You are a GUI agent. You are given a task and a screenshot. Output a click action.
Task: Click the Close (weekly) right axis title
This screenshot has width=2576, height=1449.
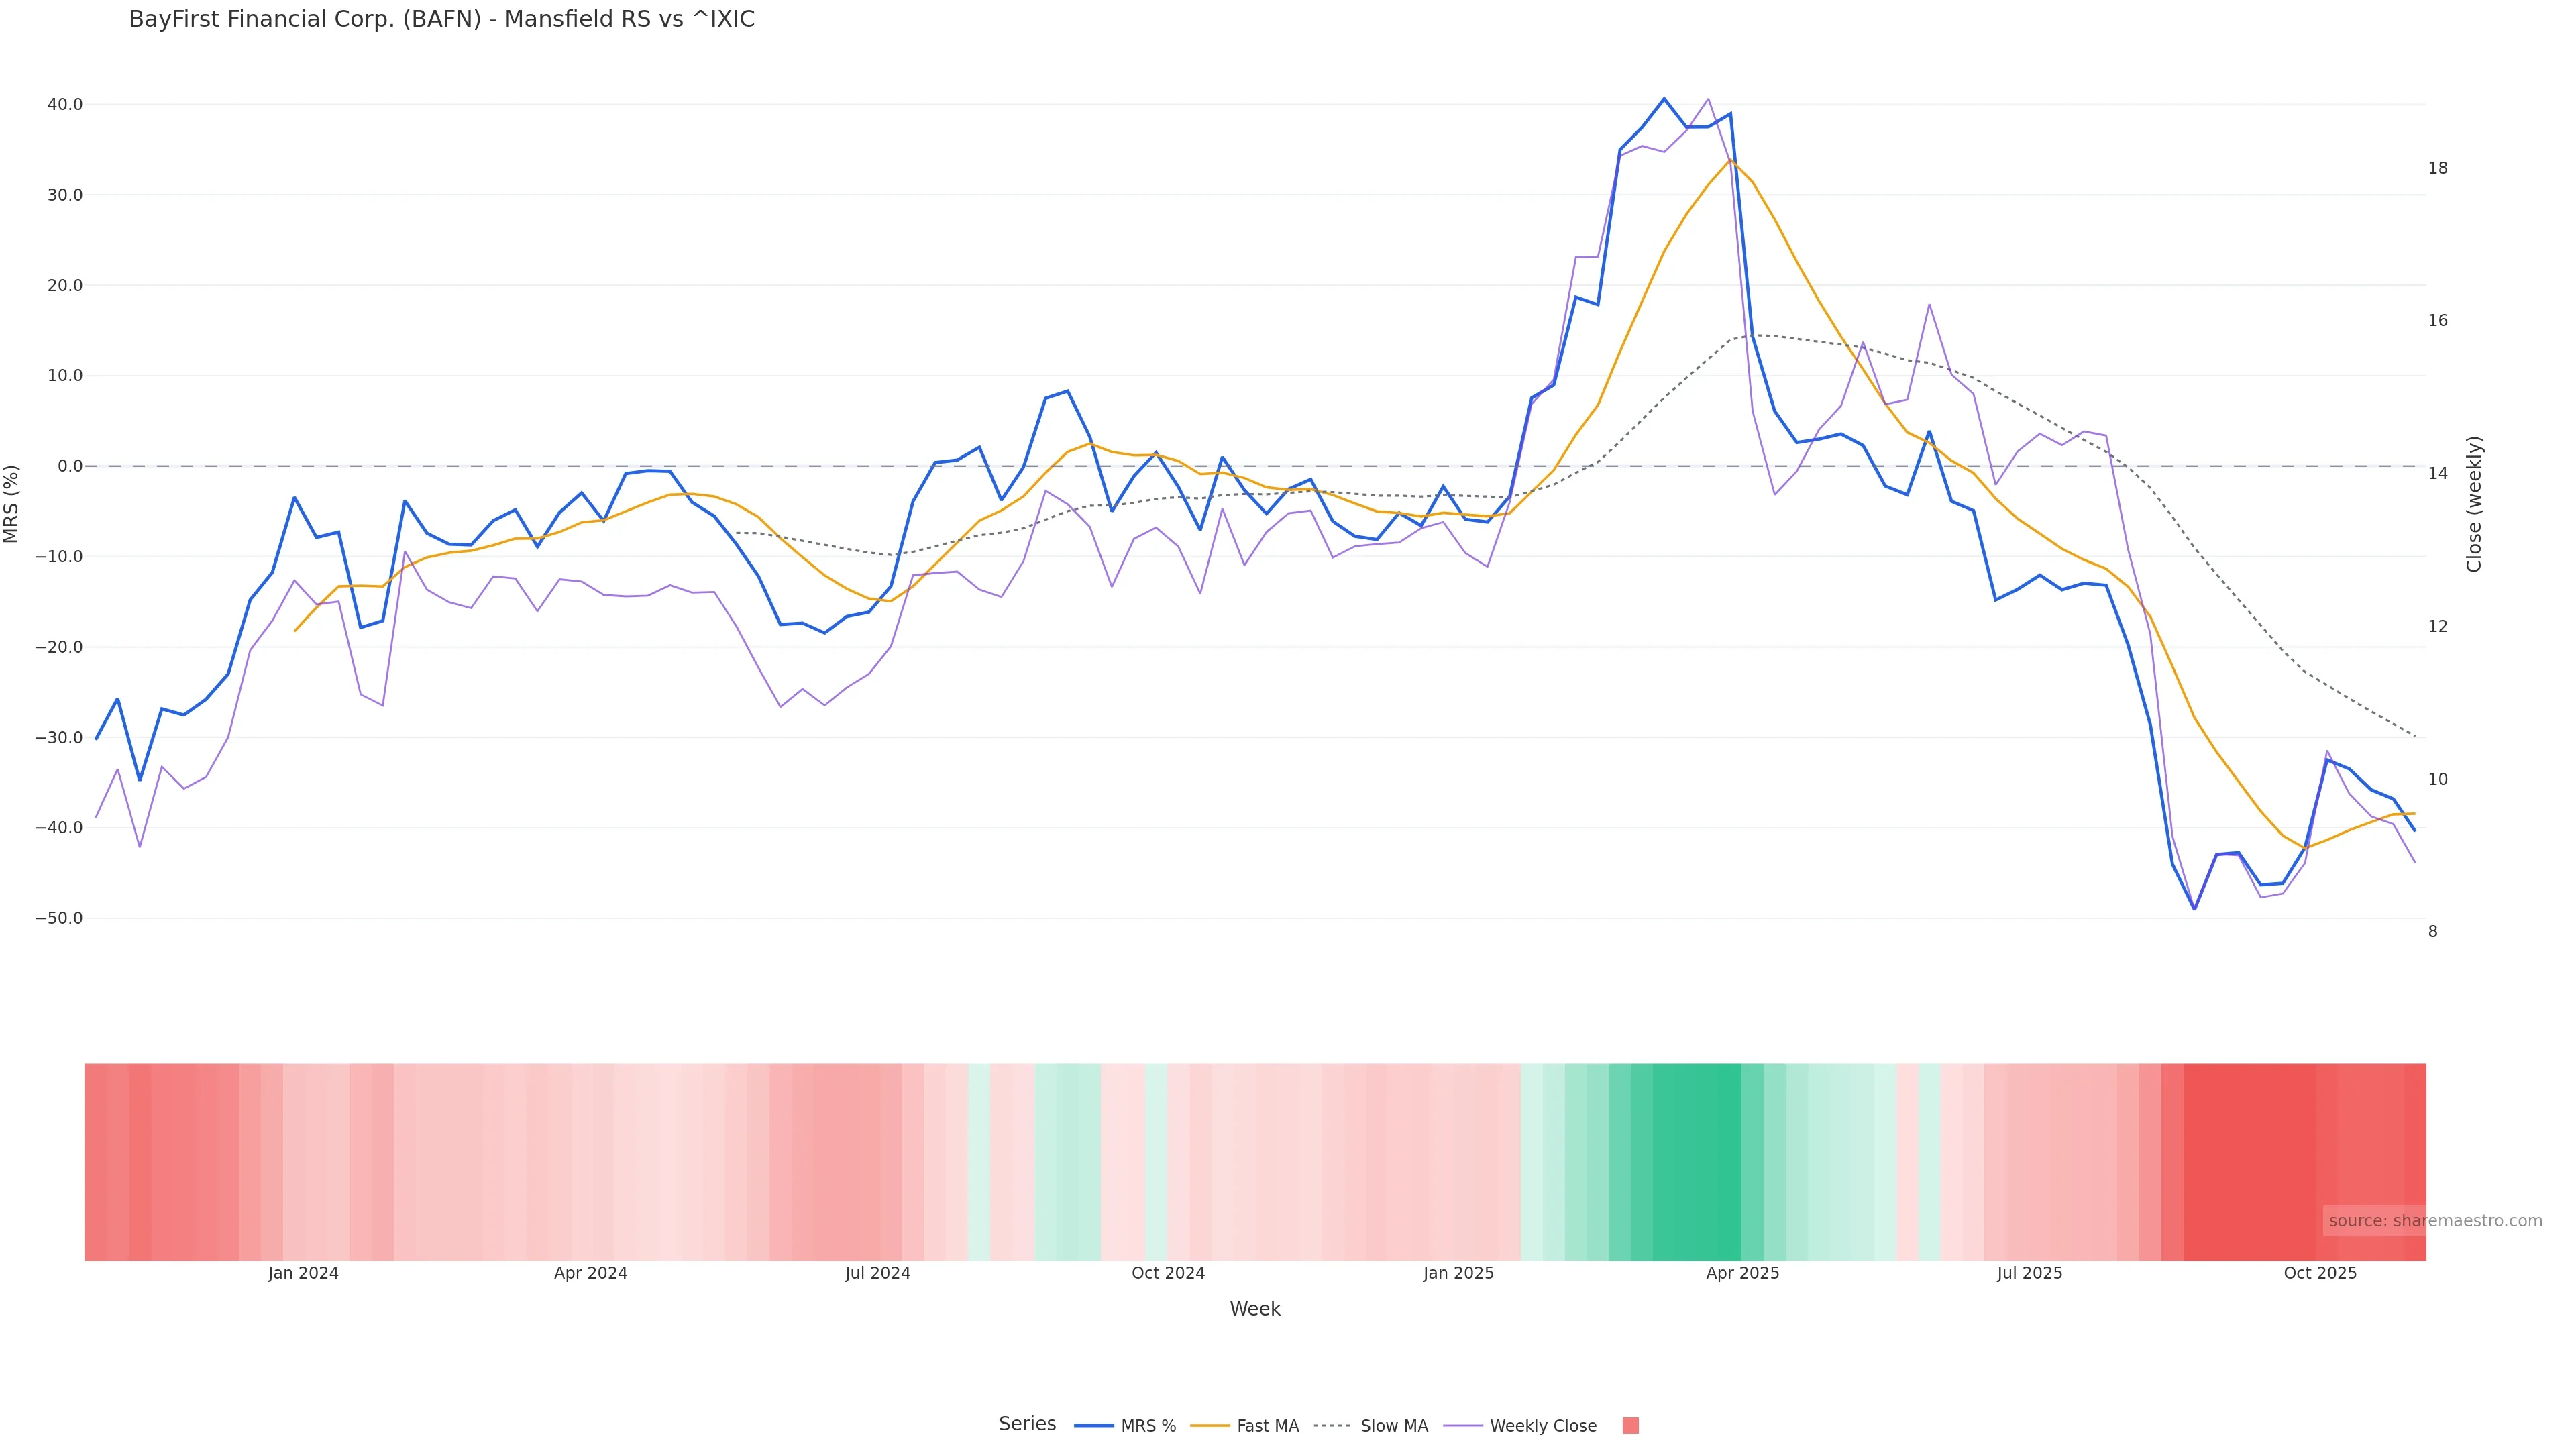pyautogui.click(x=2474, y=504)
